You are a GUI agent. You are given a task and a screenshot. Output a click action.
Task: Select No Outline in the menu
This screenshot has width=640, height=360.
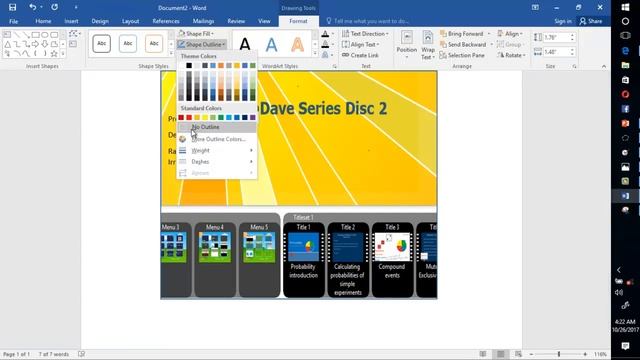[x=217, y=127]
